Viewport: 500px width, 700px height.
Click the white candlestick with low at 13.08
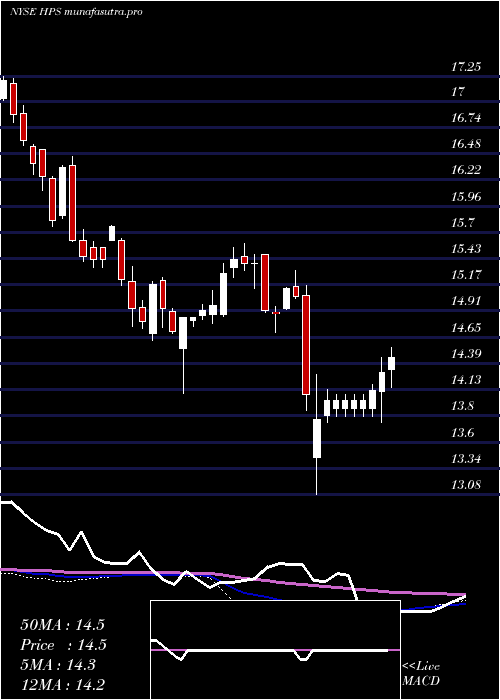[317, 438]
